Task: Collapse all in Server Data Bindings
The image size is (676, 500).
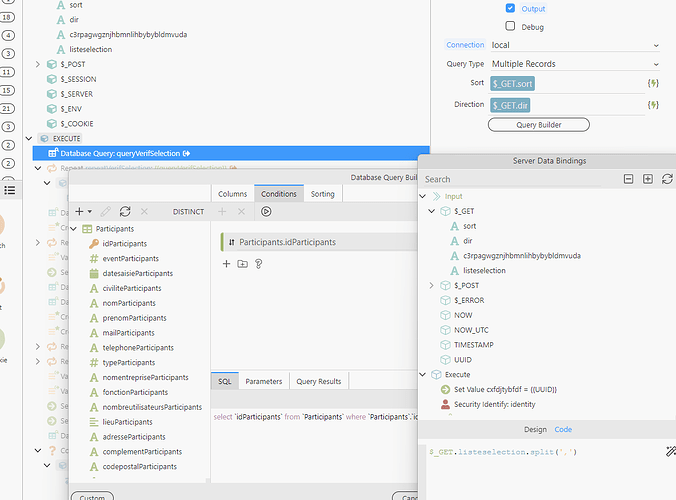Action: click(x=628, y=179)
